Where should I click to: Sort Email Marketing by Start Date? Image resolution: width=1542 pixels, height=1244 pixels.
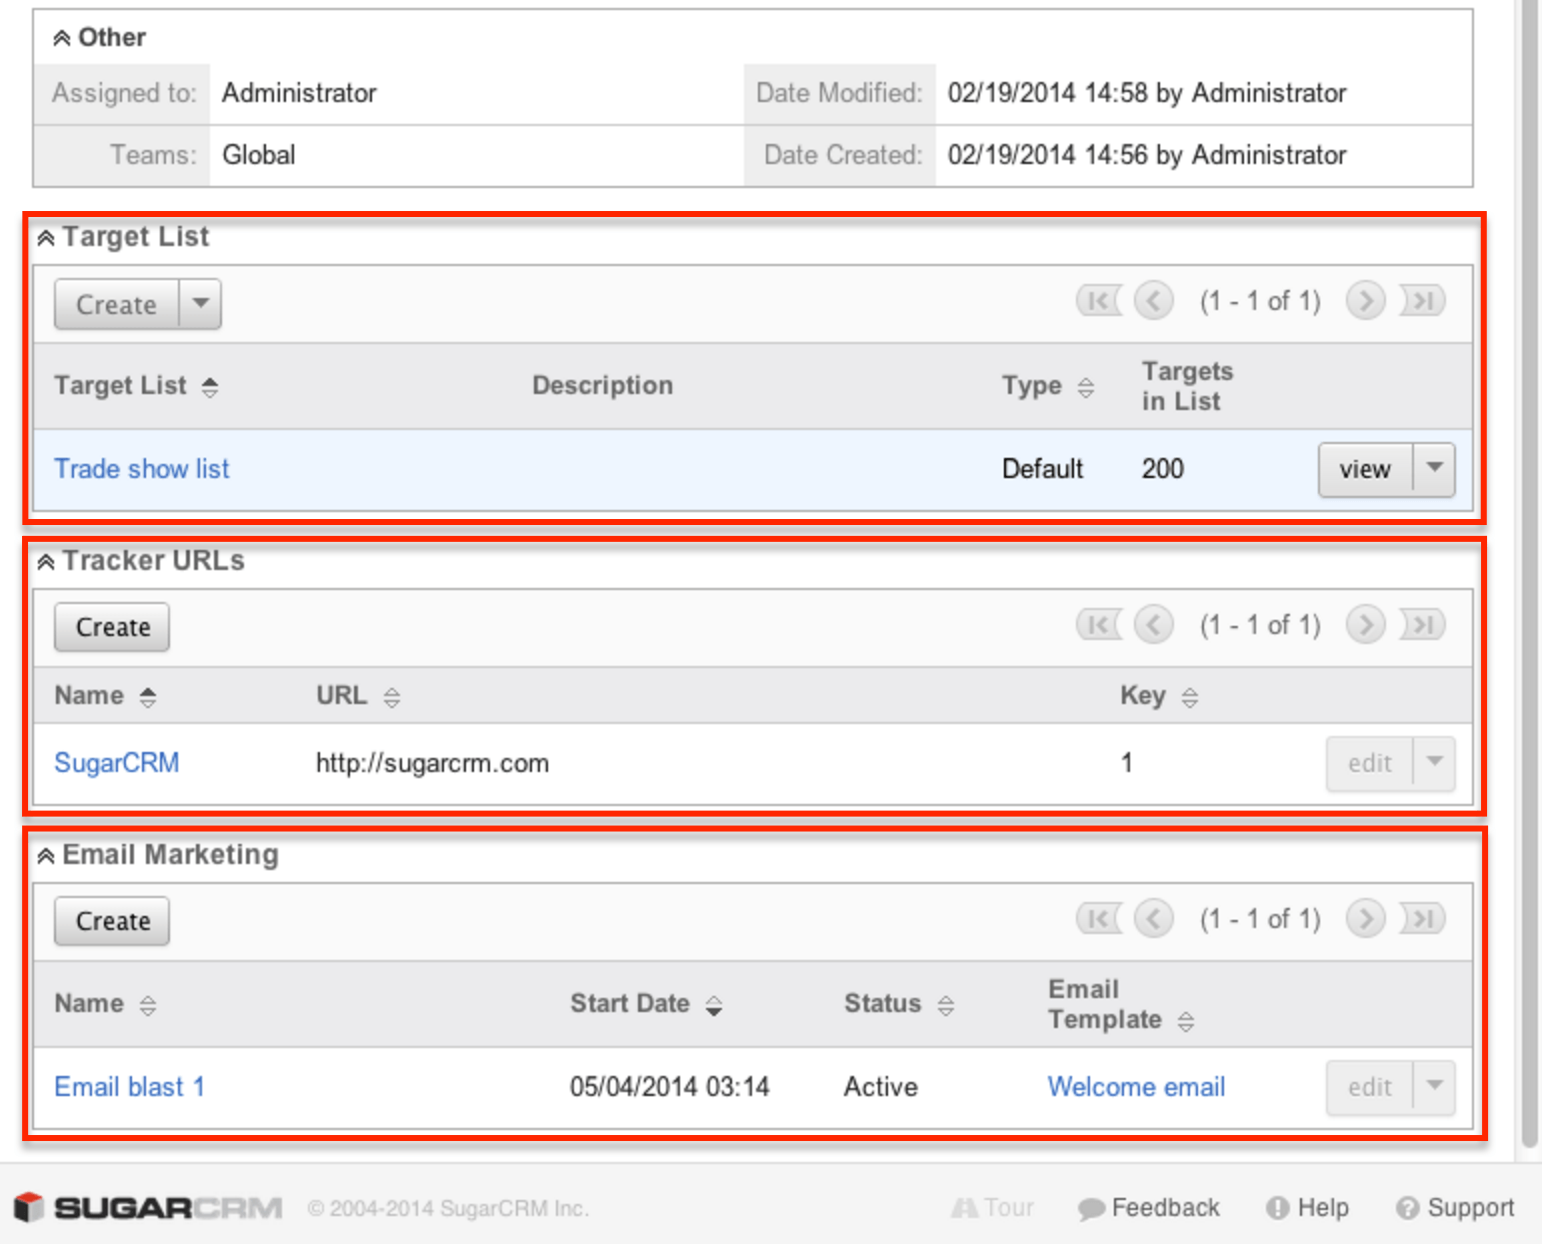pos(646,1004)
